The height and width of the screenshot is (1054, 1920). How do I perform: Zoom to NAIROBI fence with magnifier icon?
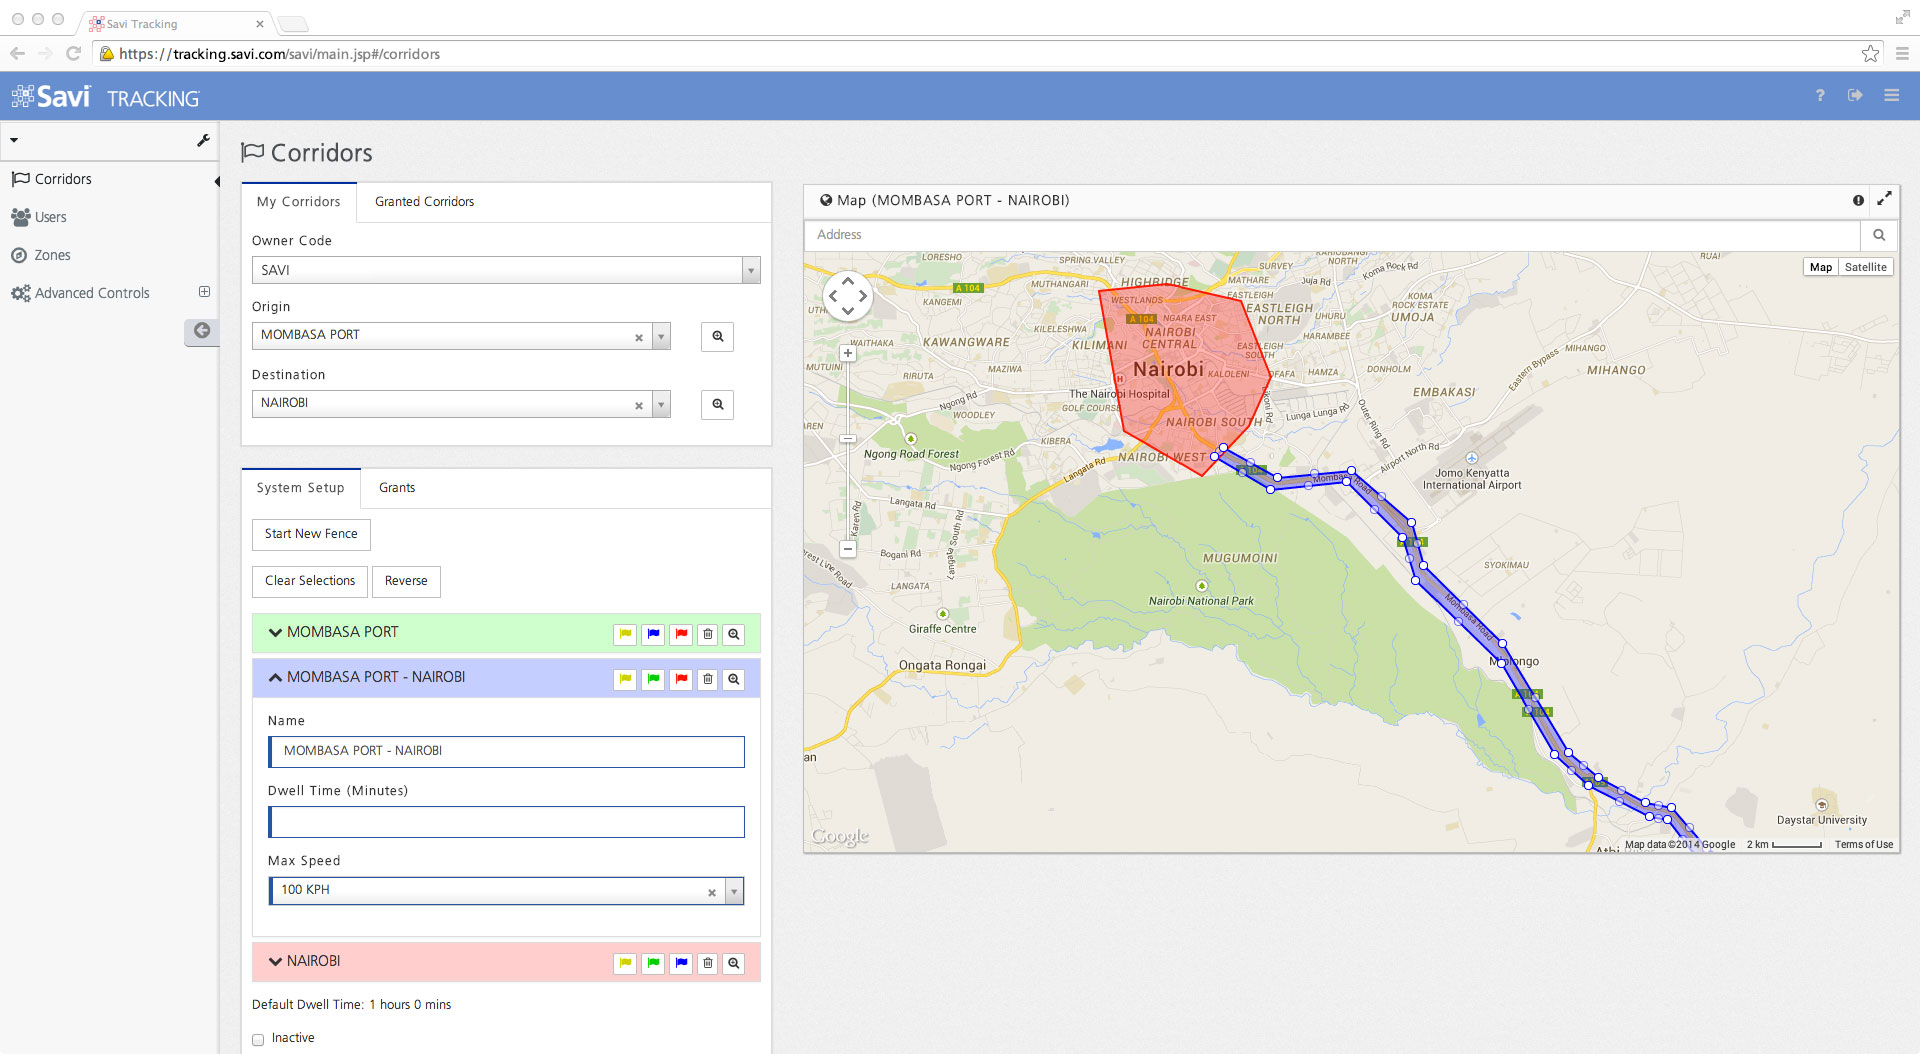click(734, 963)
